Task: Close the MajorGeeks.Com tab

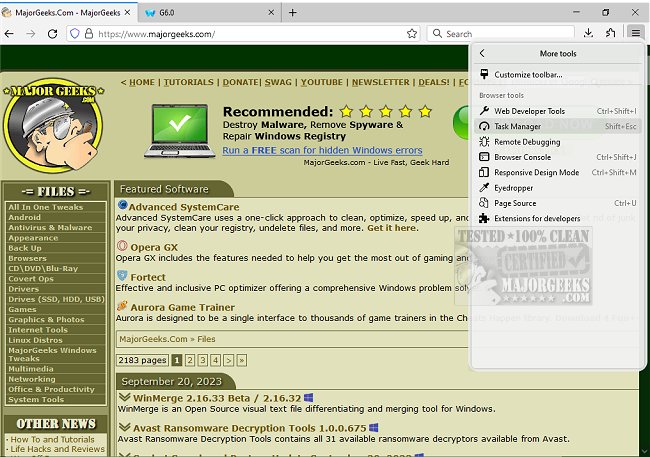Action: click(127, 12)
